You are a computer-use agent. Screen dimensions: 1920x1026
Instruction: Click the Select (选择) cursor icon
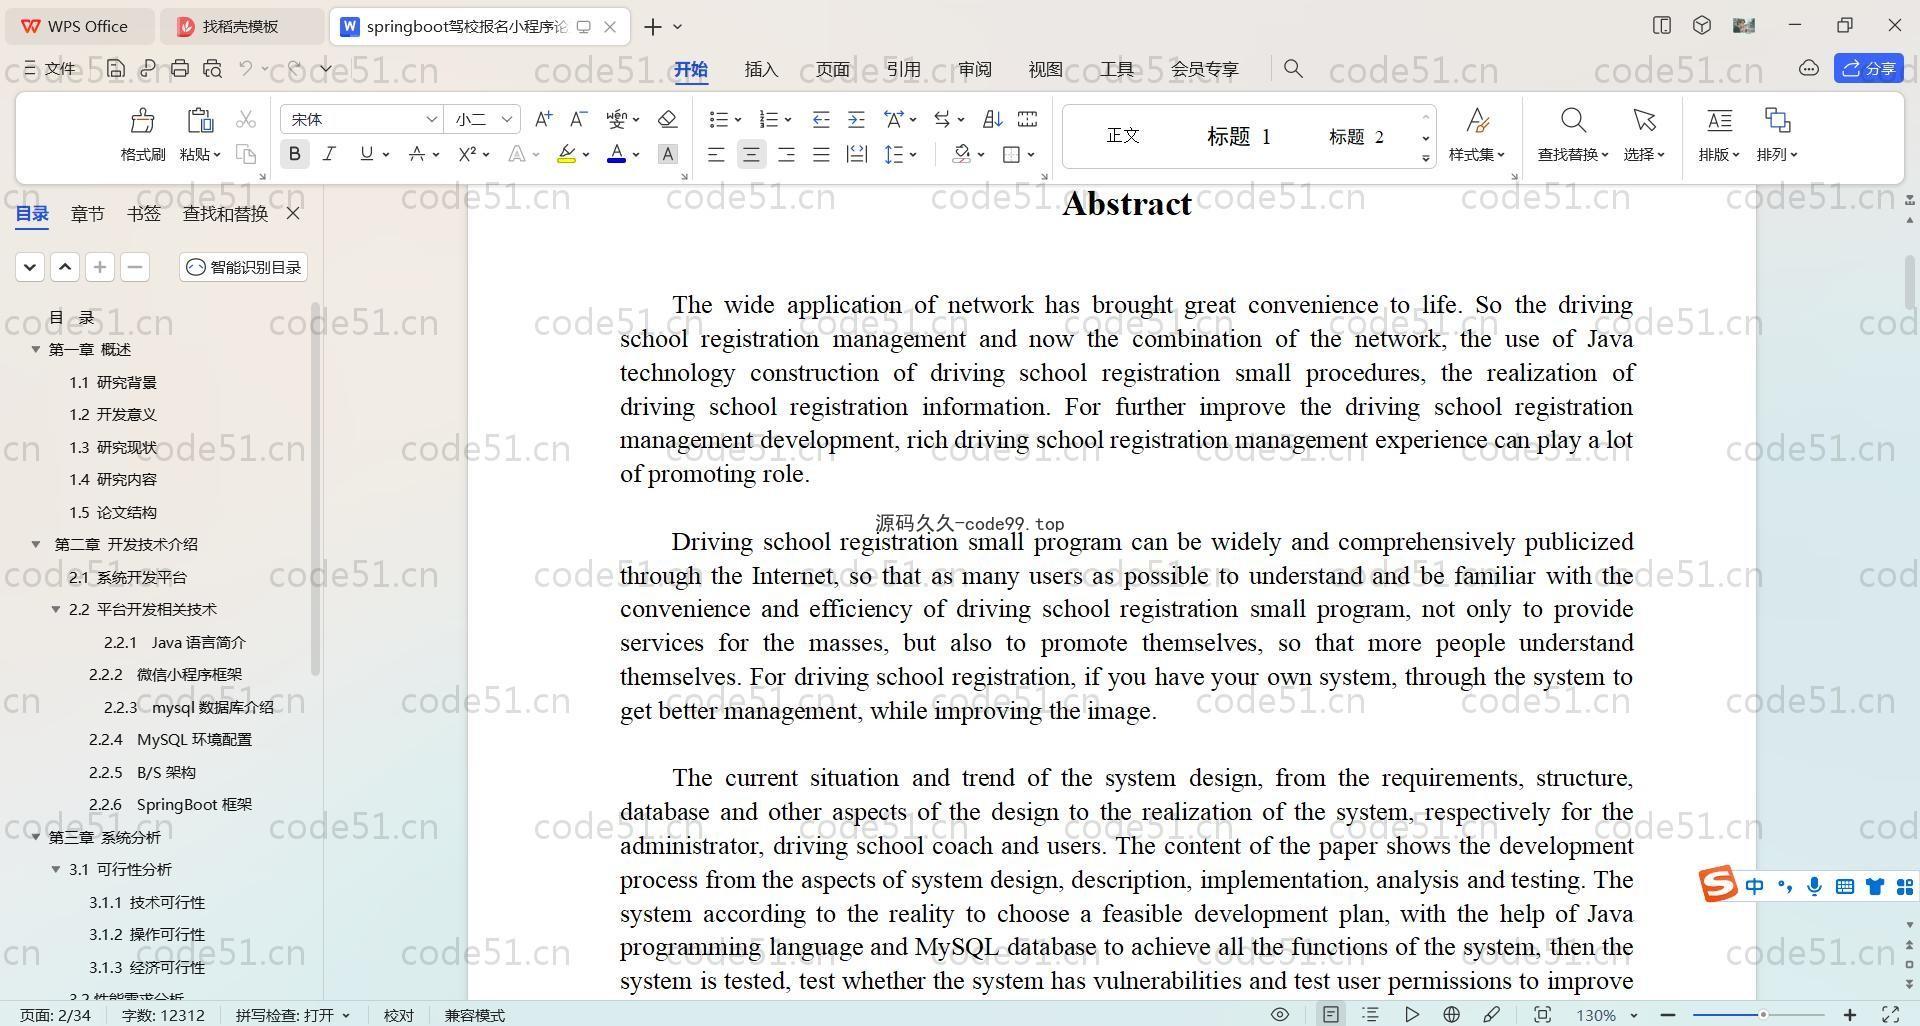[x=1644, y=121]
